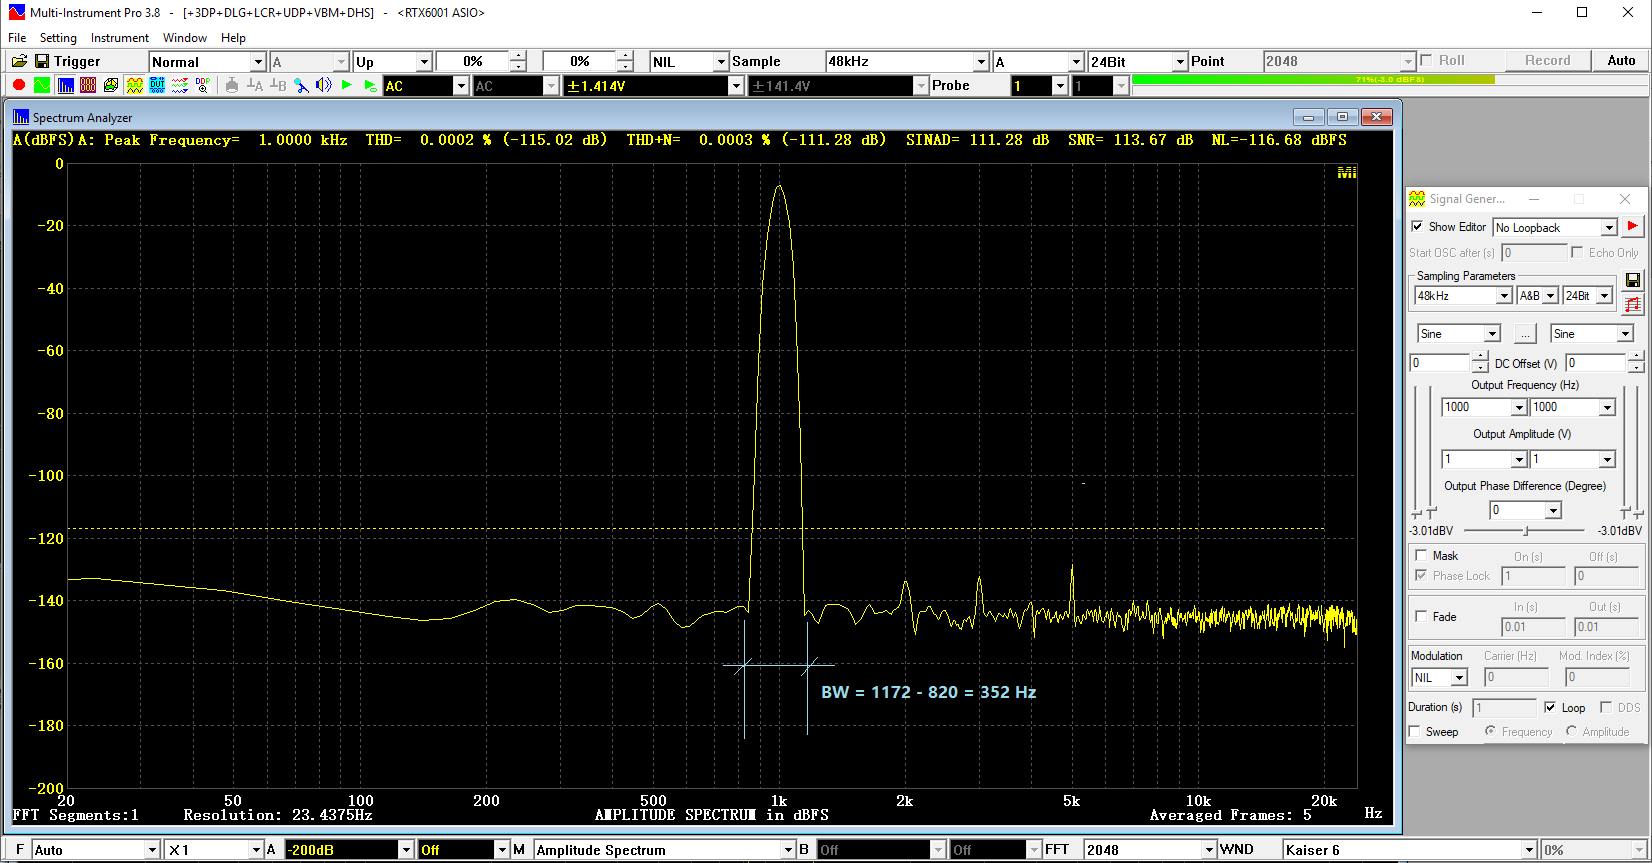Start signal generator with red play button
This screenshot has width=1652, height=863.
pos(1632,227)
